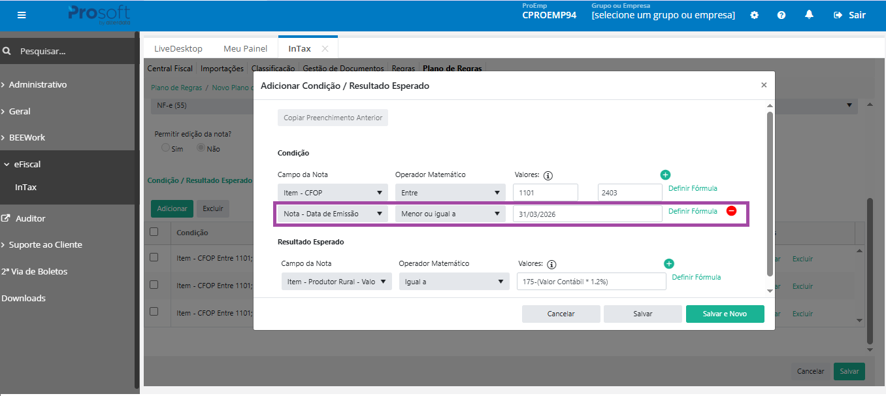Image resolution: width=886 pixels, height=396 pixels.
Task: Open the Importações menu
Action: pos(222,68)
